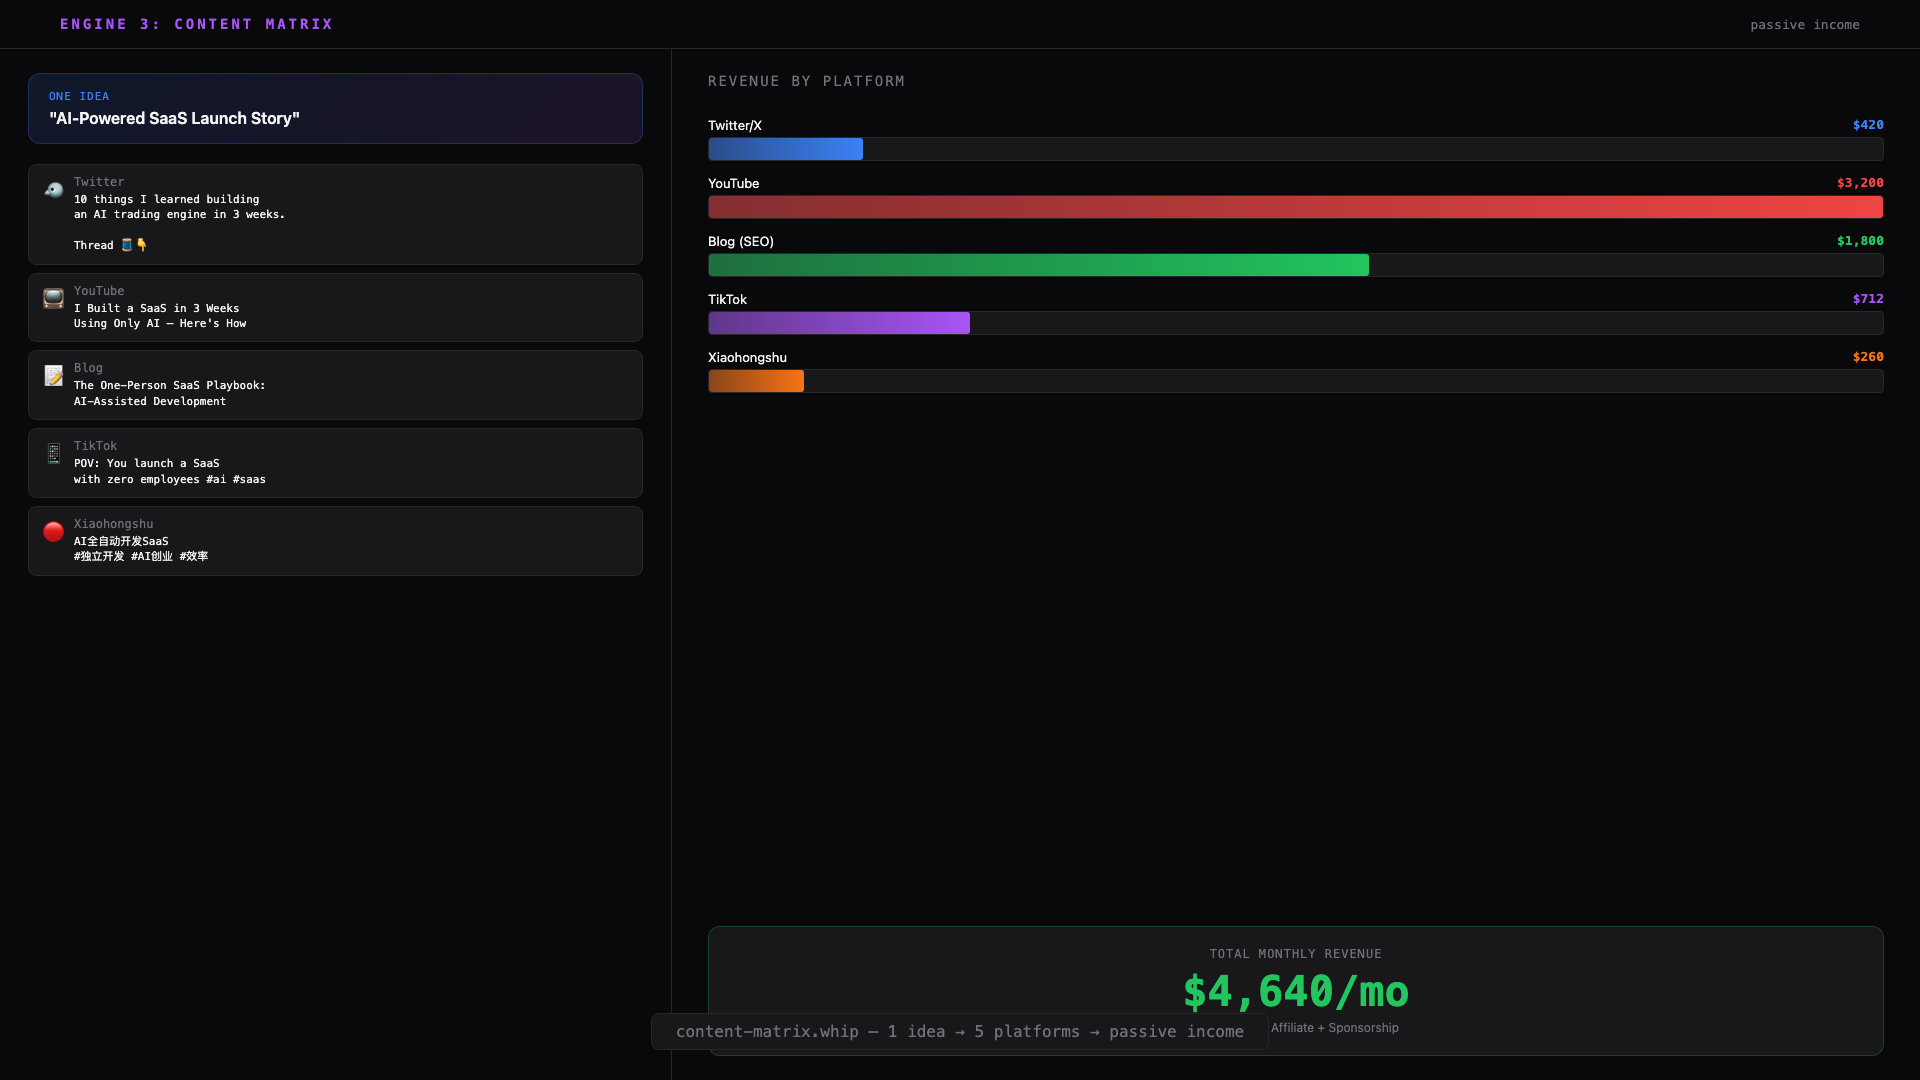Click the red YouTube revenue bar
Screen dimensions: 1920x1080
(1295, 208)
